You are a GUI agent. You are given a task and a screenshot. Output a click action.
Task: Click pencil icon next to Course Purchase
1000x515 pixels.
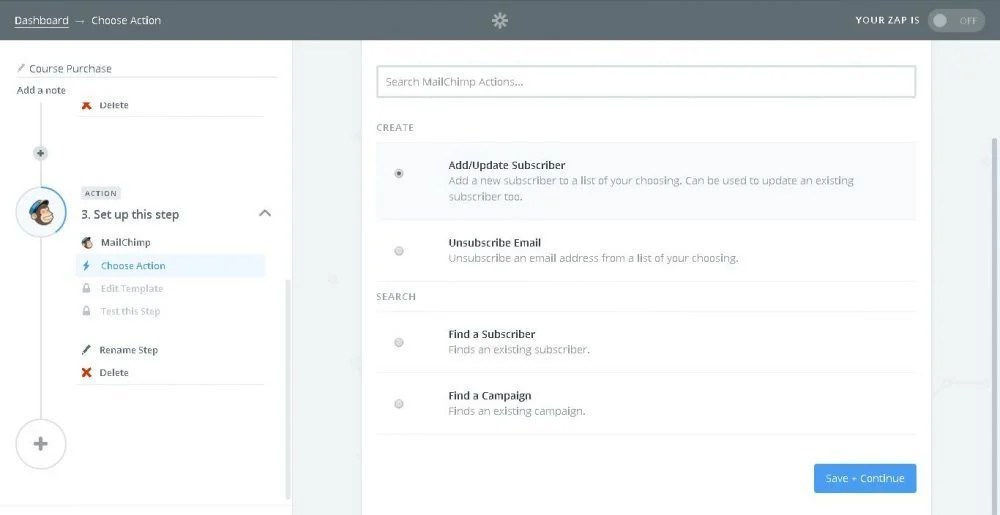pos(21,69)
